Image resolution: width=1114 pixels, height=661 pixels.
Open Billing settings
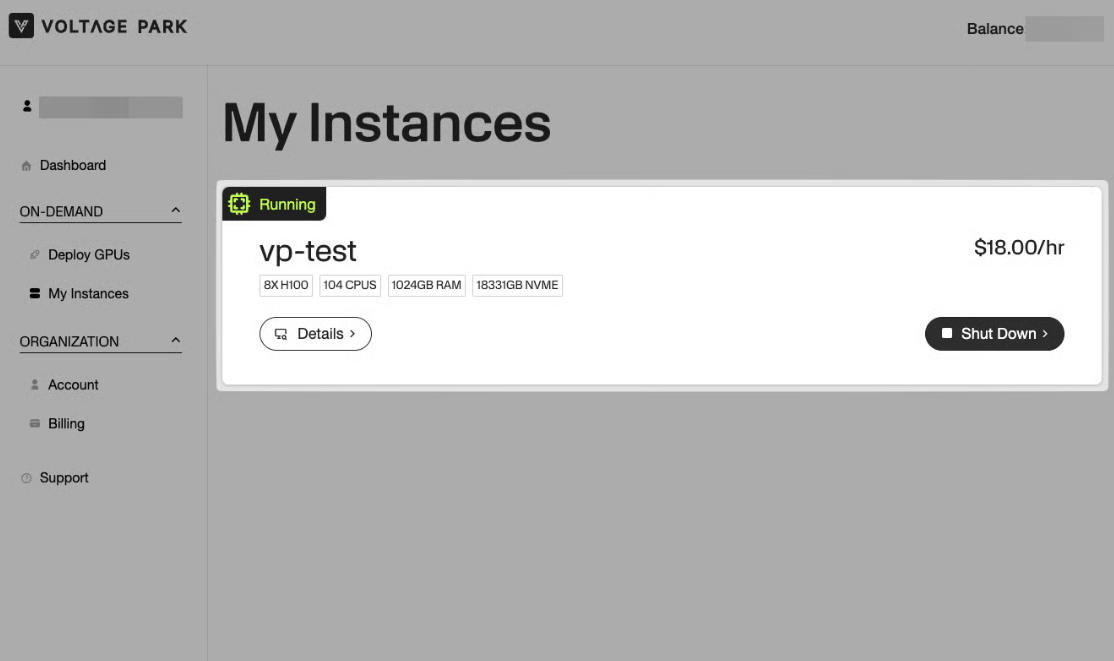[66, 424]
